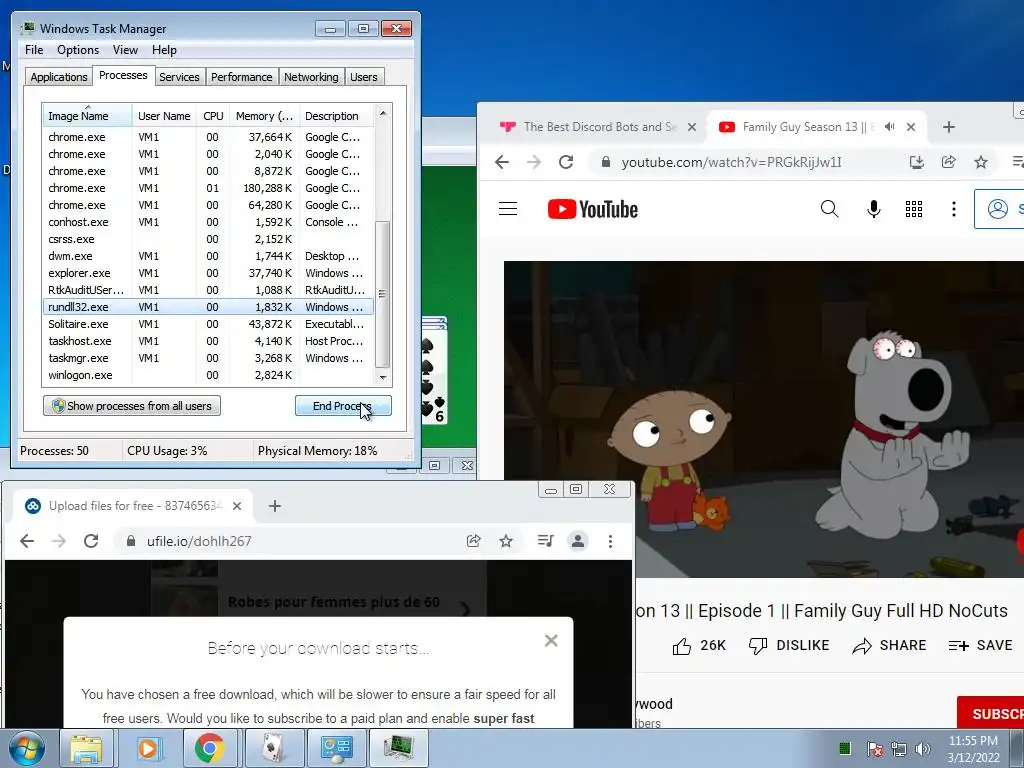Open Task Manager File menu
The image size is (1024, 768).
pos(34,50)
